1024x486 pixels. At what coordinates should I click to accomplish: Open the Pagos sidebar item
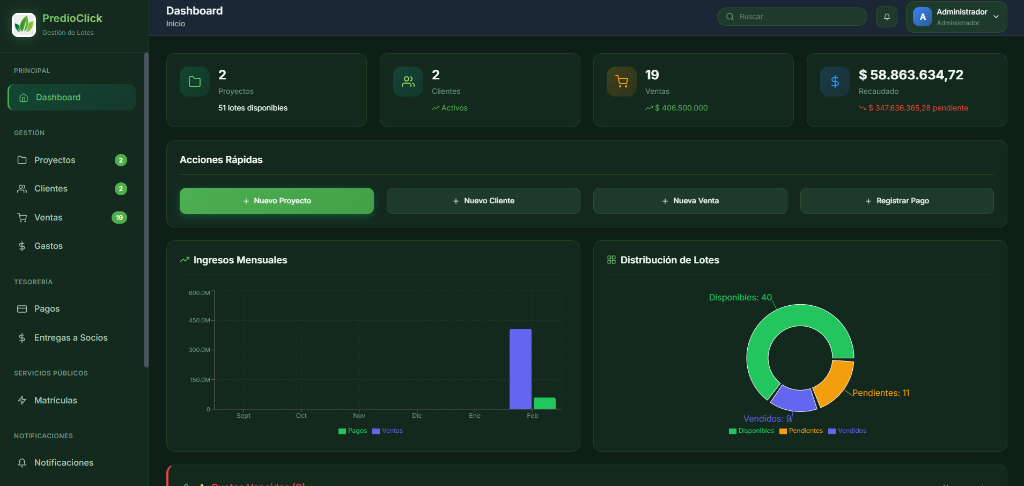tap(72, 309)
